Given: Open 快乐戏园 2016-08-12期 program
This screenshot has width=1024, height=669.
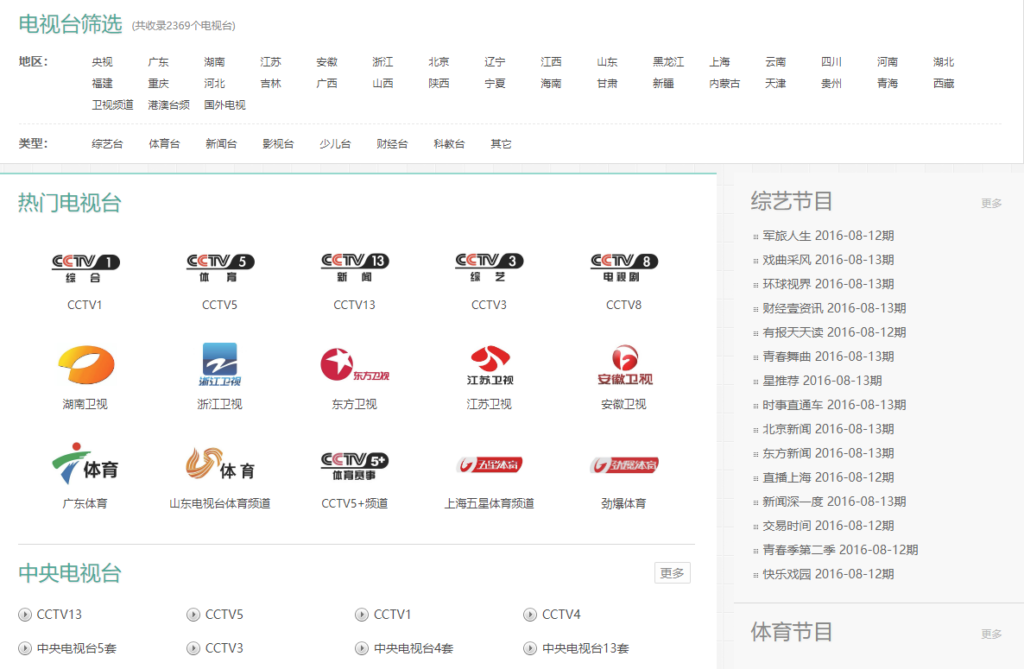Looking at the screenshot, I should (828, 574).
